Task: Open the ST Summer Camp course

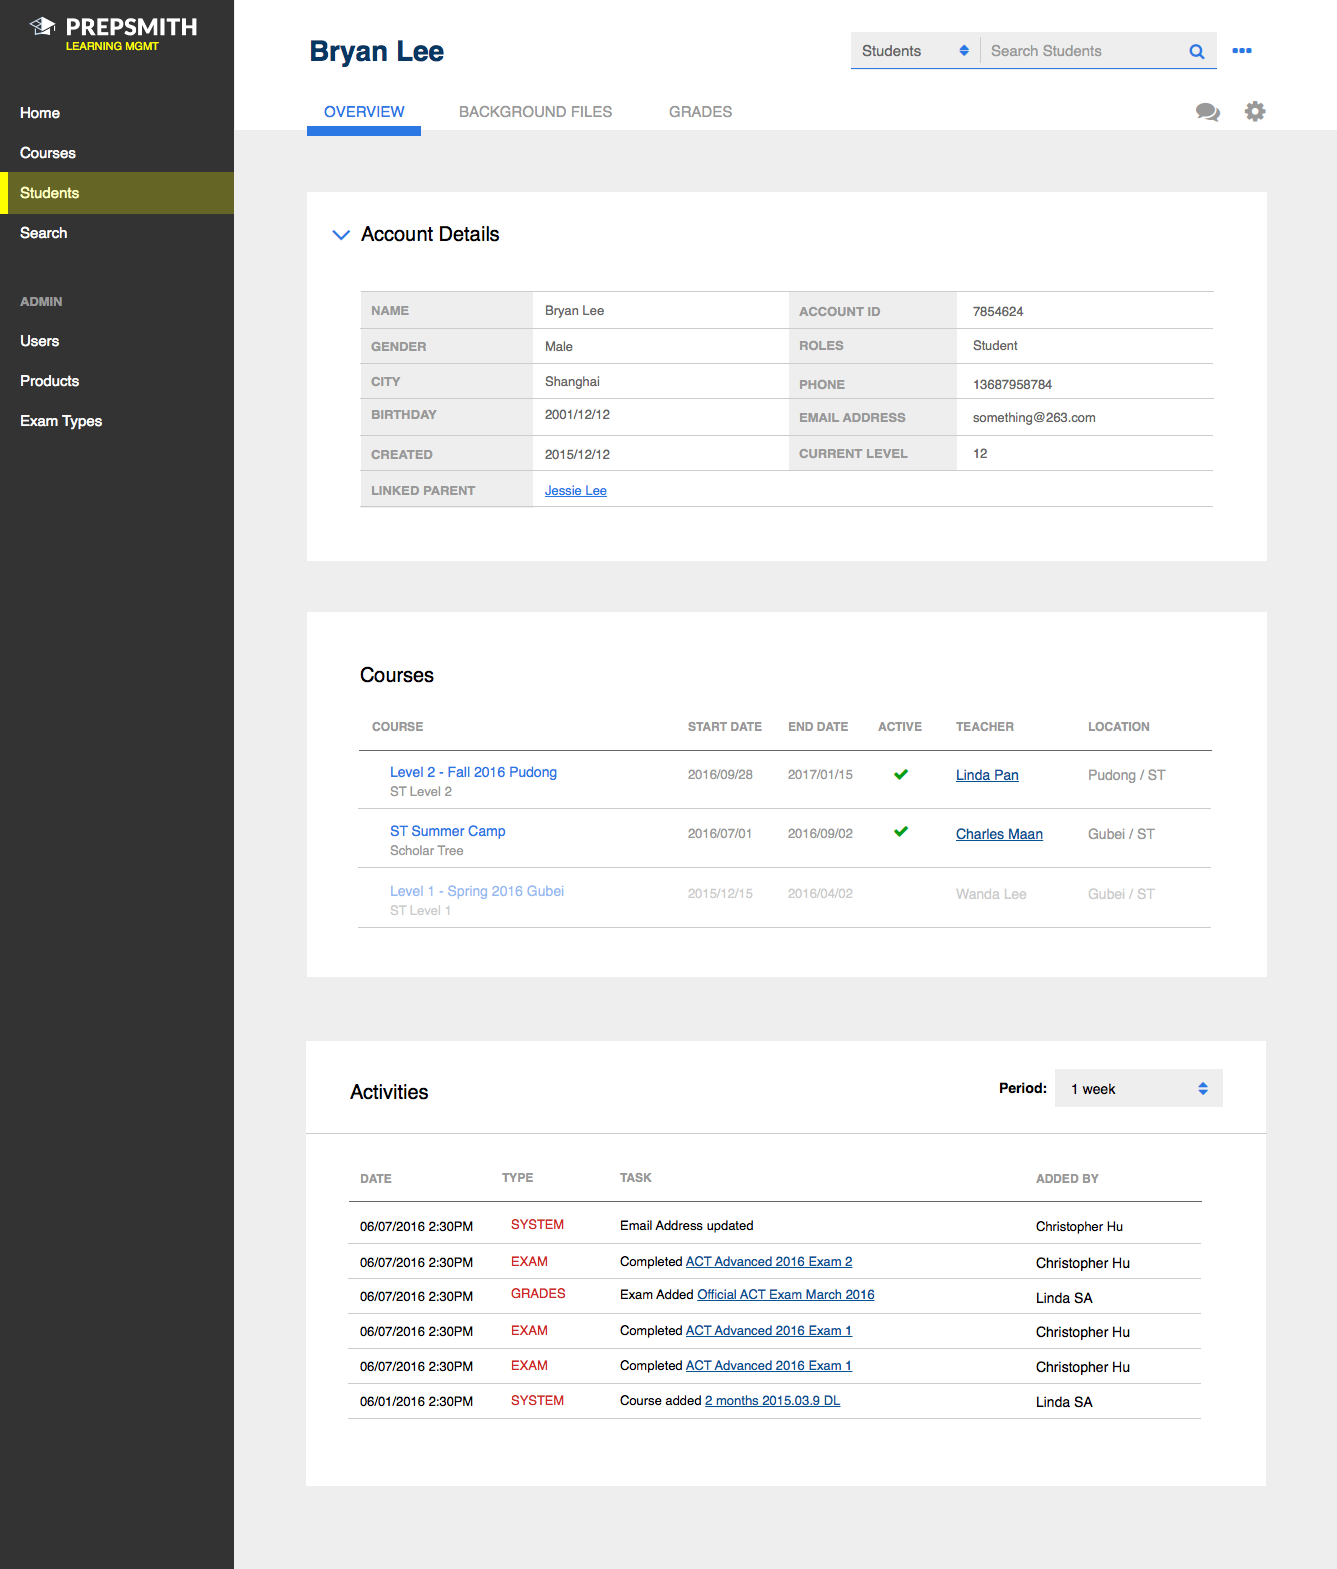Action: pos(448,831)
